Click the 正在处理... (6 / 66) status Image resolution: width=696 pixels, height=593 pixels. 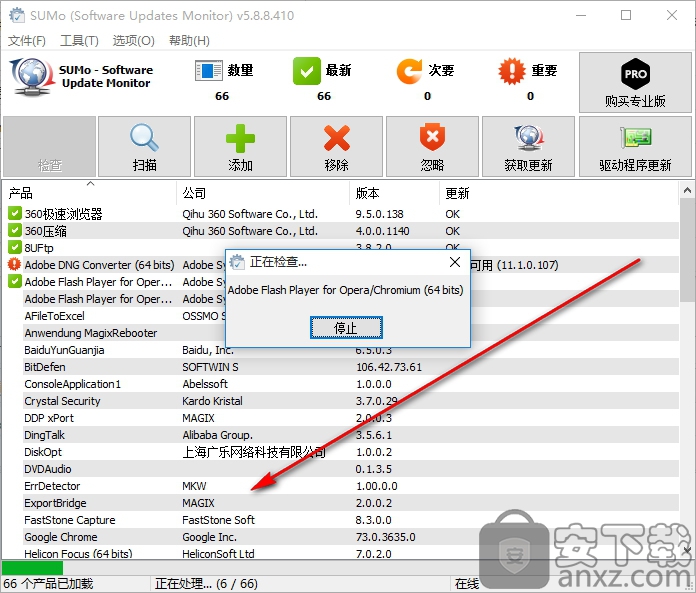(x=206, y=584)
